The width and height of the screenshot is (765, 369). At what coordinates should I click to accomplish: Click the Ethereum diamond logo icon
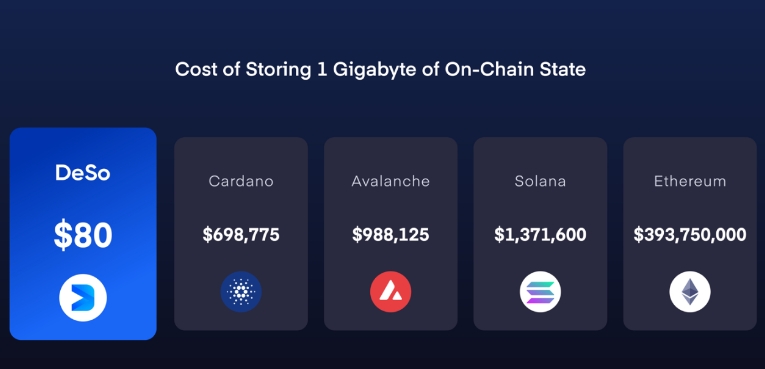(x=690, y=292)
